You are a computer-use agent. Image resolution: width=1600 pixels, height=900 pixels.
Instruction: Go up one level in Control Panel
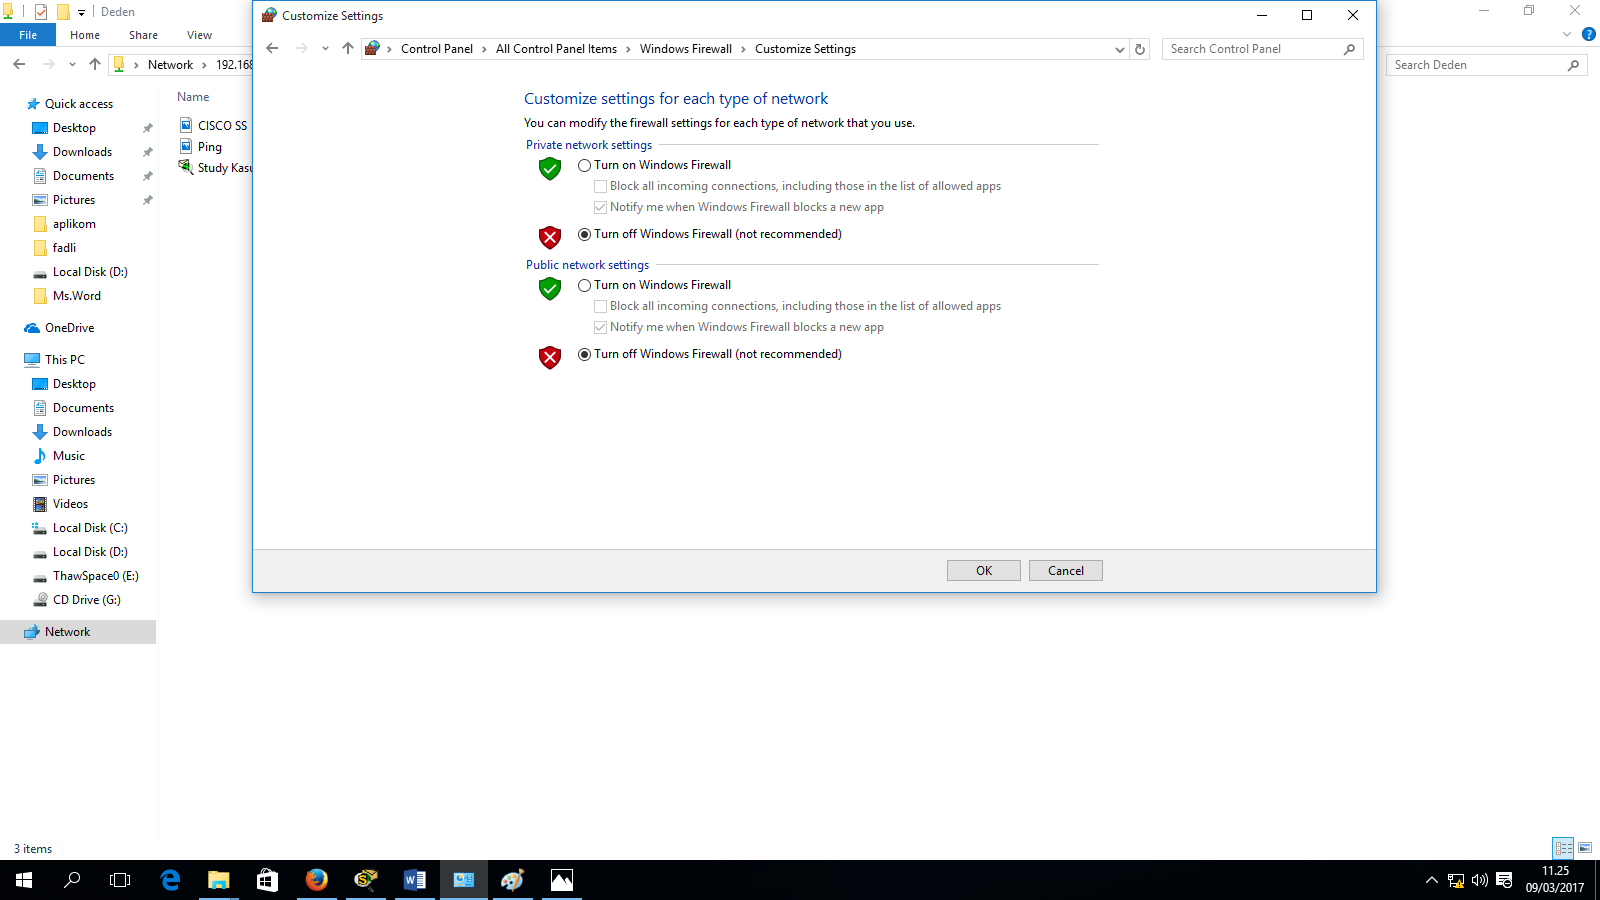click(348, 49)
